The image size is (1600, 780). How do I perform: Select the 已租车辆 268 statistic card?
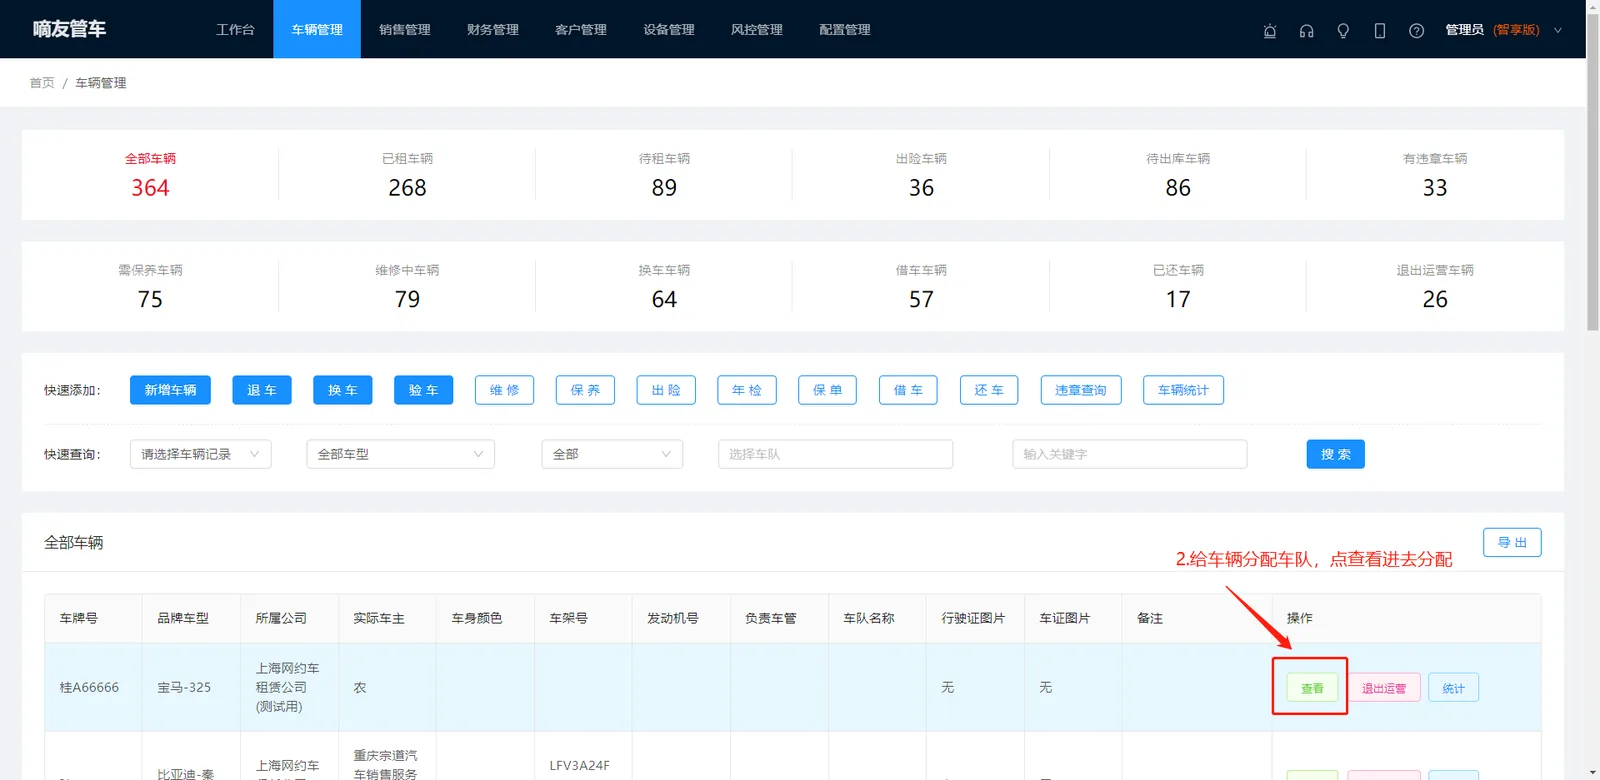(x=407, y=175)
